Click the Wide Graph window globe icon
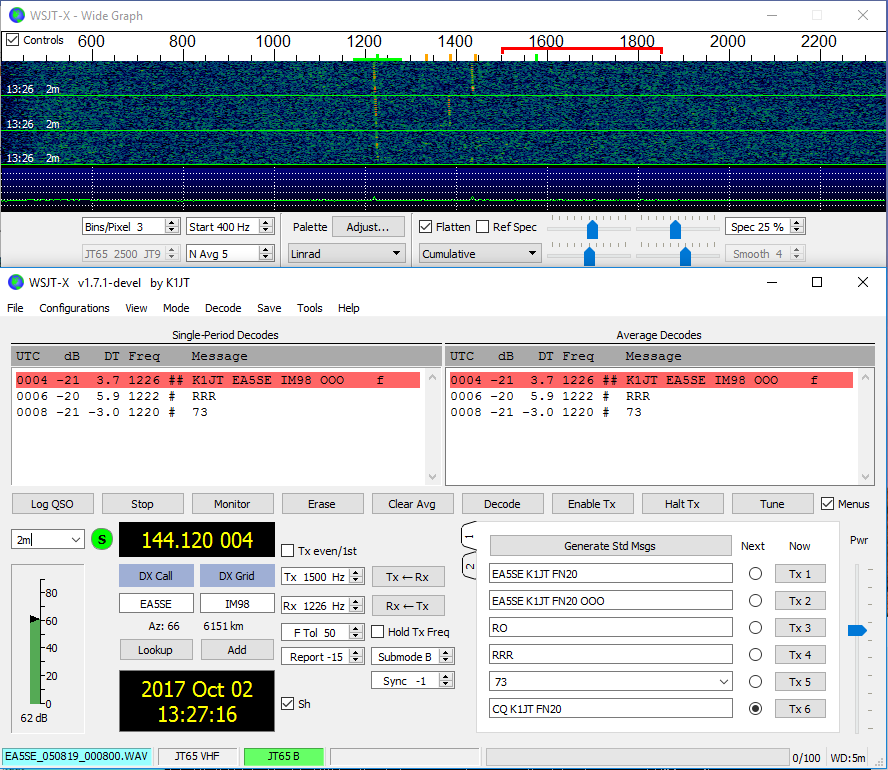 16,15
